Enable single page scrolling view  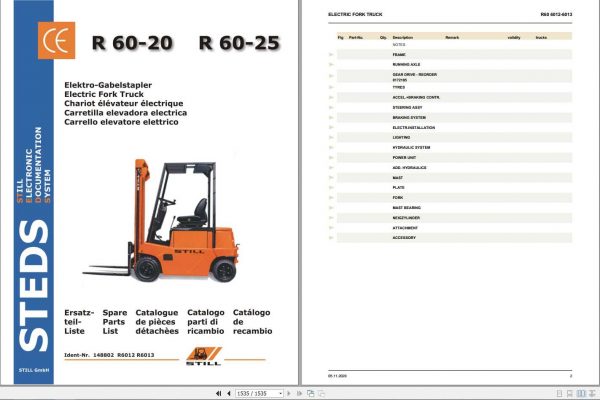570,393
